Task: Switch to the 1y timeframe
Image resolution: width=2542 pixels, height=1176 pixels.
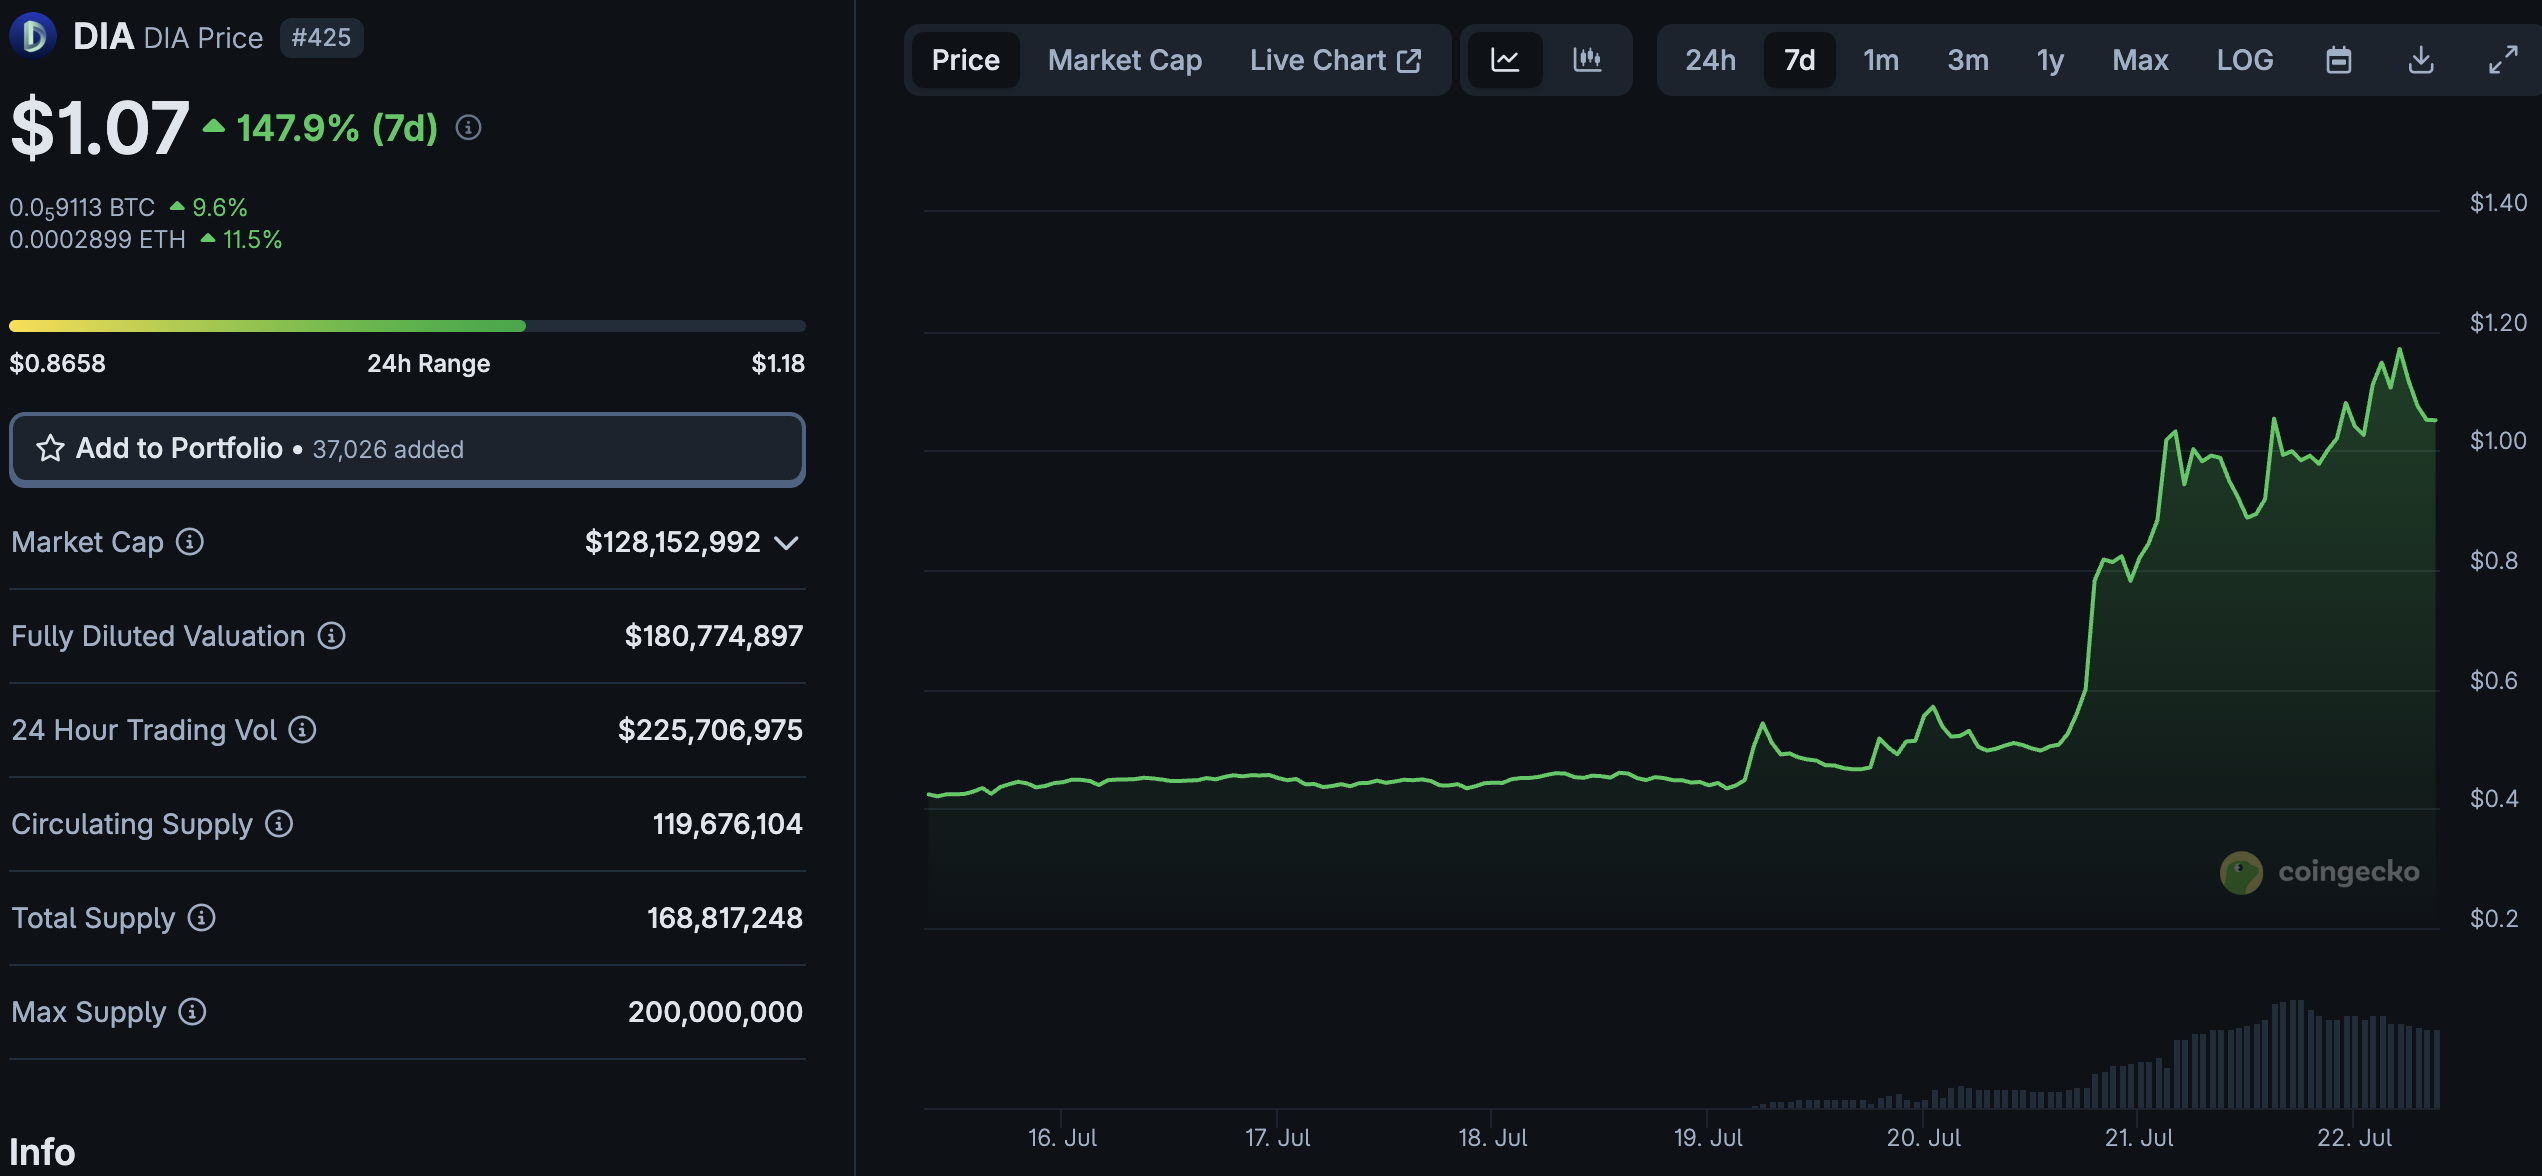Action: [x=2049, y=60]
